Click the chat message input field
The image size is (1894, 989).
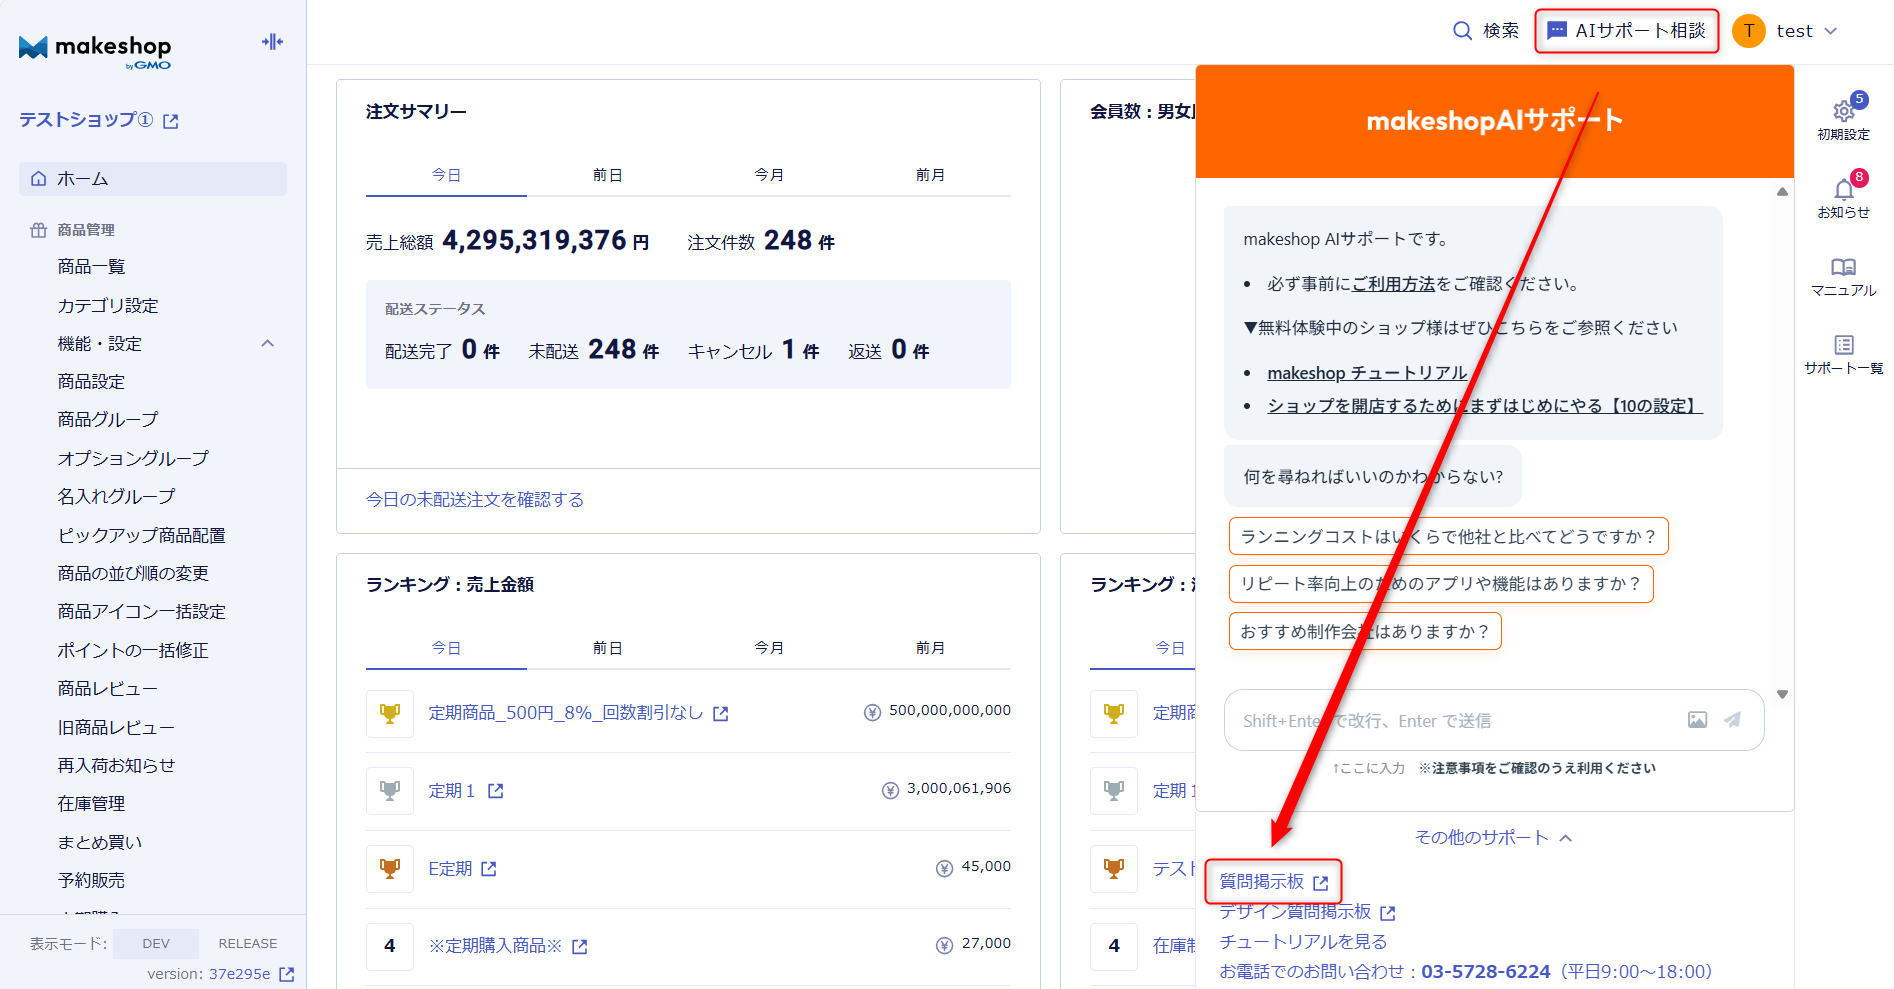pyautogui.click(x=1450, y=720)
